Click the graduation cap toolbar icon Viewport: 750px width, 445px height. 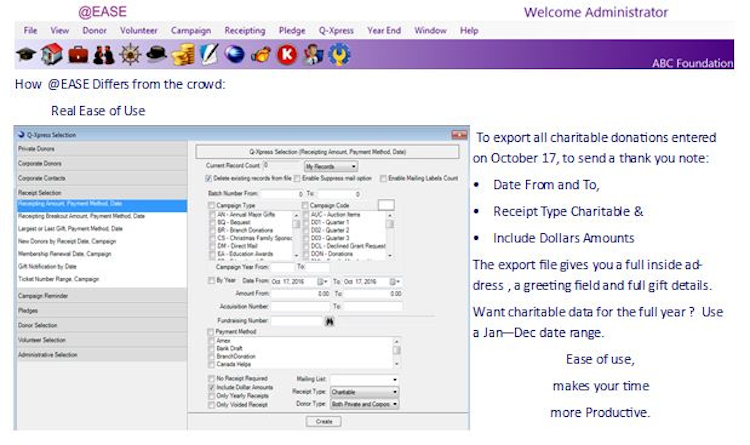(26, 55)
